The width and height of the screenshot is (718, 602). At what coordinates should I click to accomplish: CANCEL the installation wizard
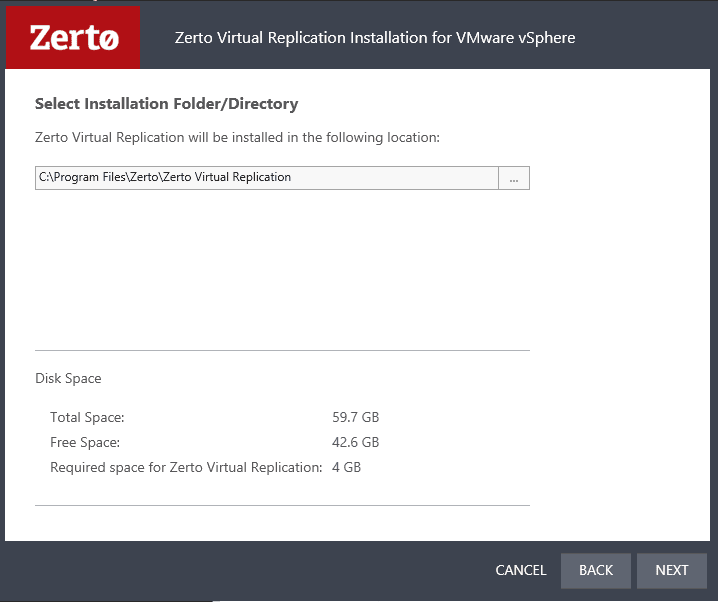point(521,570)
